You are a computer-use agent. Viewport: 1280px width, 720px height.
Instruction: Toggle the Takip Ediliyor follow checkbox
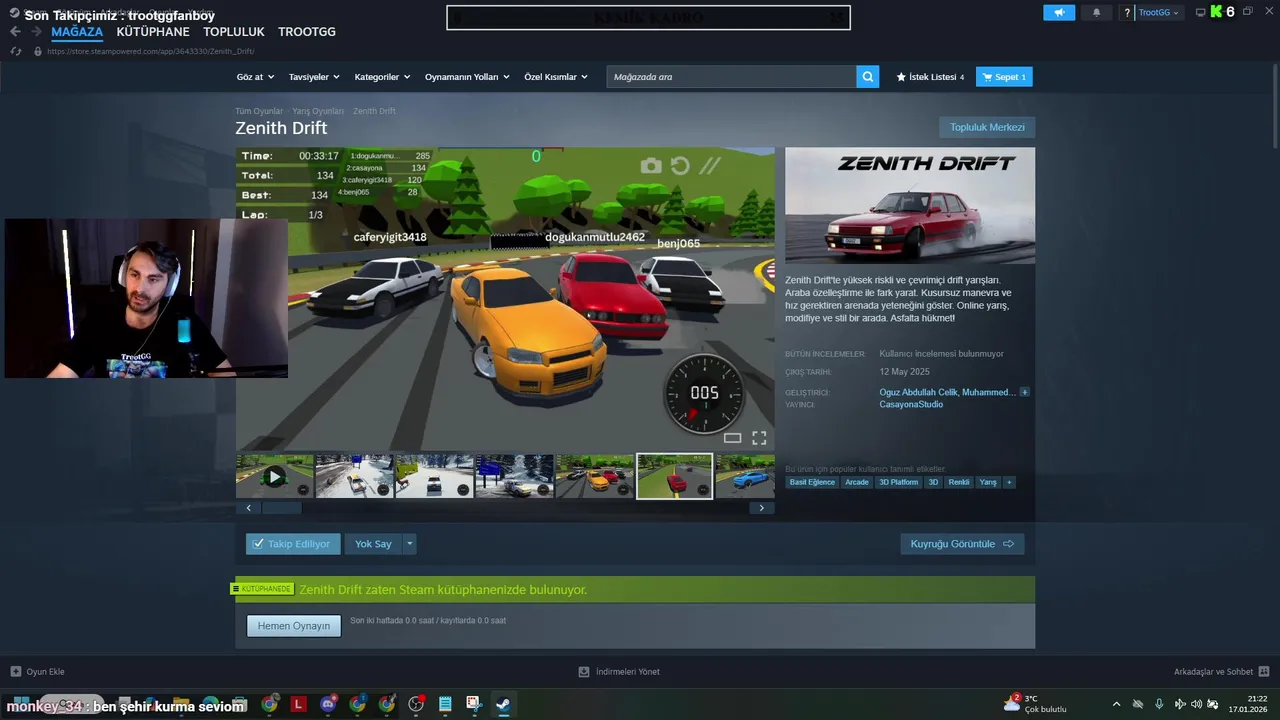258,544
